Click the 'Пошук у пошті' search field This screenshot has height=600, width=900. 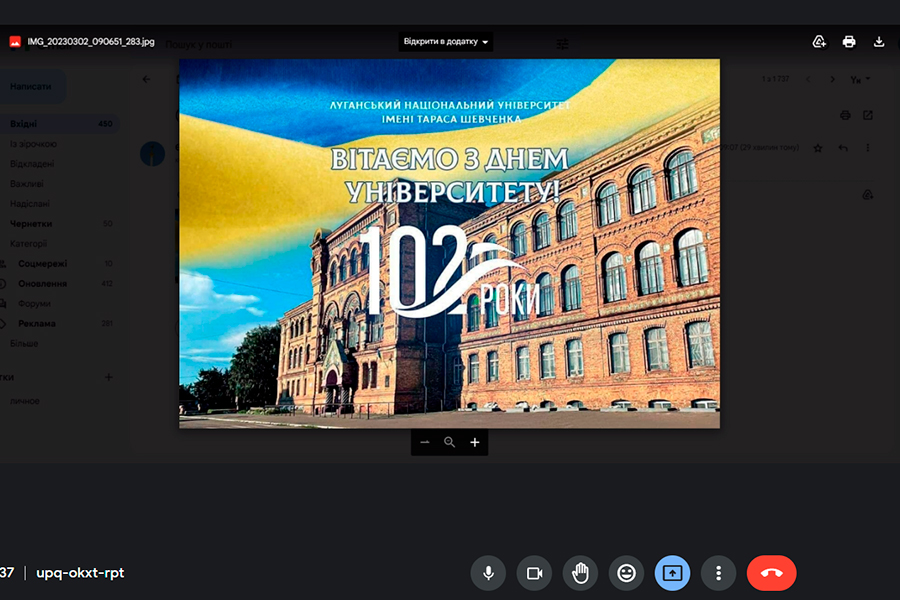pos(199,44)
